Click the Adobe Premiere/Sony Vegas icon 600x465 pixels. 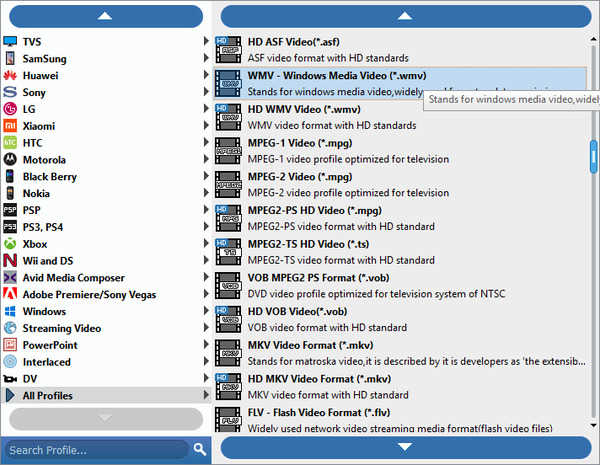[x=10, y=294]
